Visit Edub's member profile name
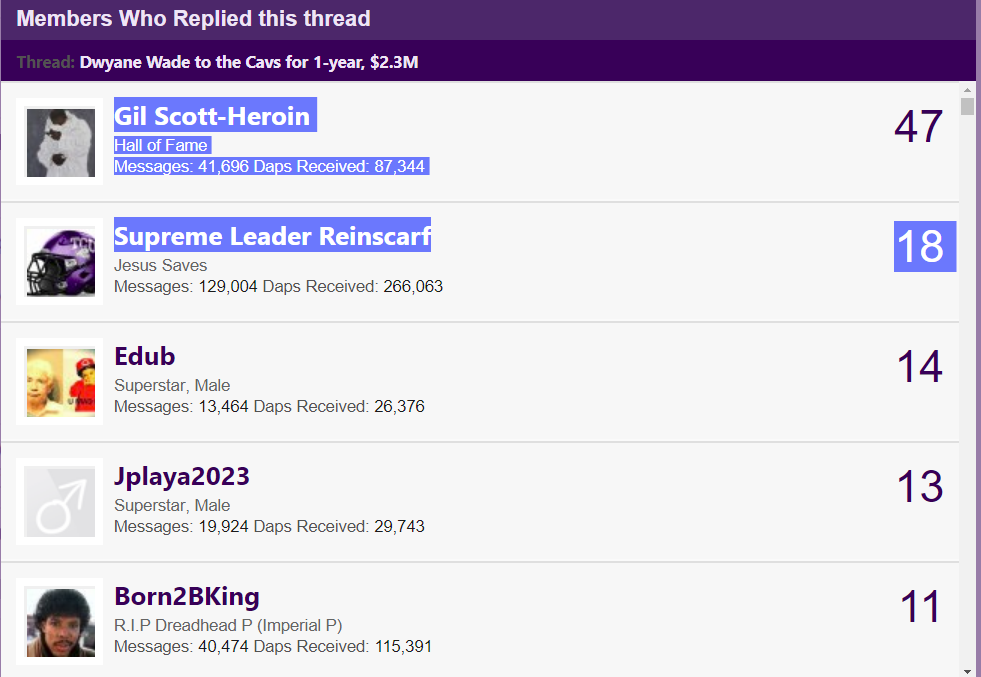This screenshot has height=677, width=981. pos(145,357)
